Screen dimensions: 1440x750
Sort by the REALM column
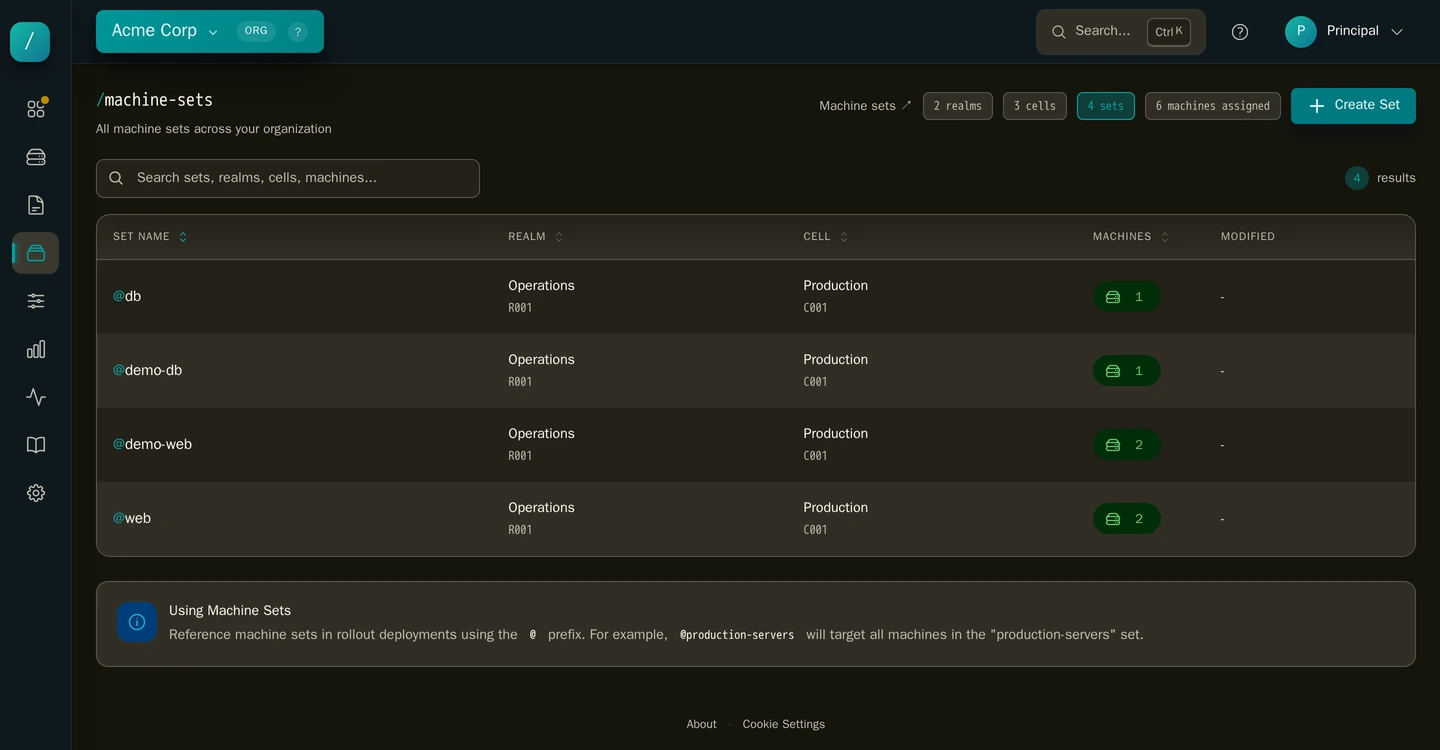[536, 237]
